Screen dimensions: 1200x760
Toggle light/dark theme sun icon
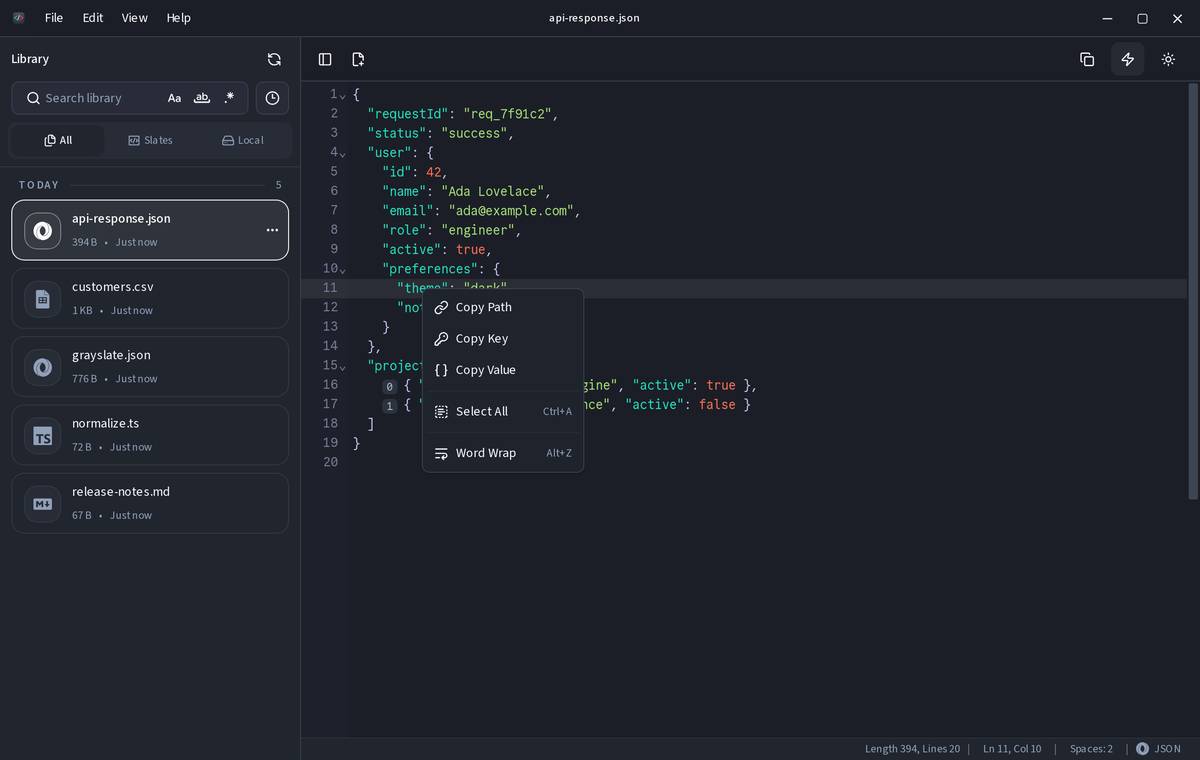tap(1168, 59)
